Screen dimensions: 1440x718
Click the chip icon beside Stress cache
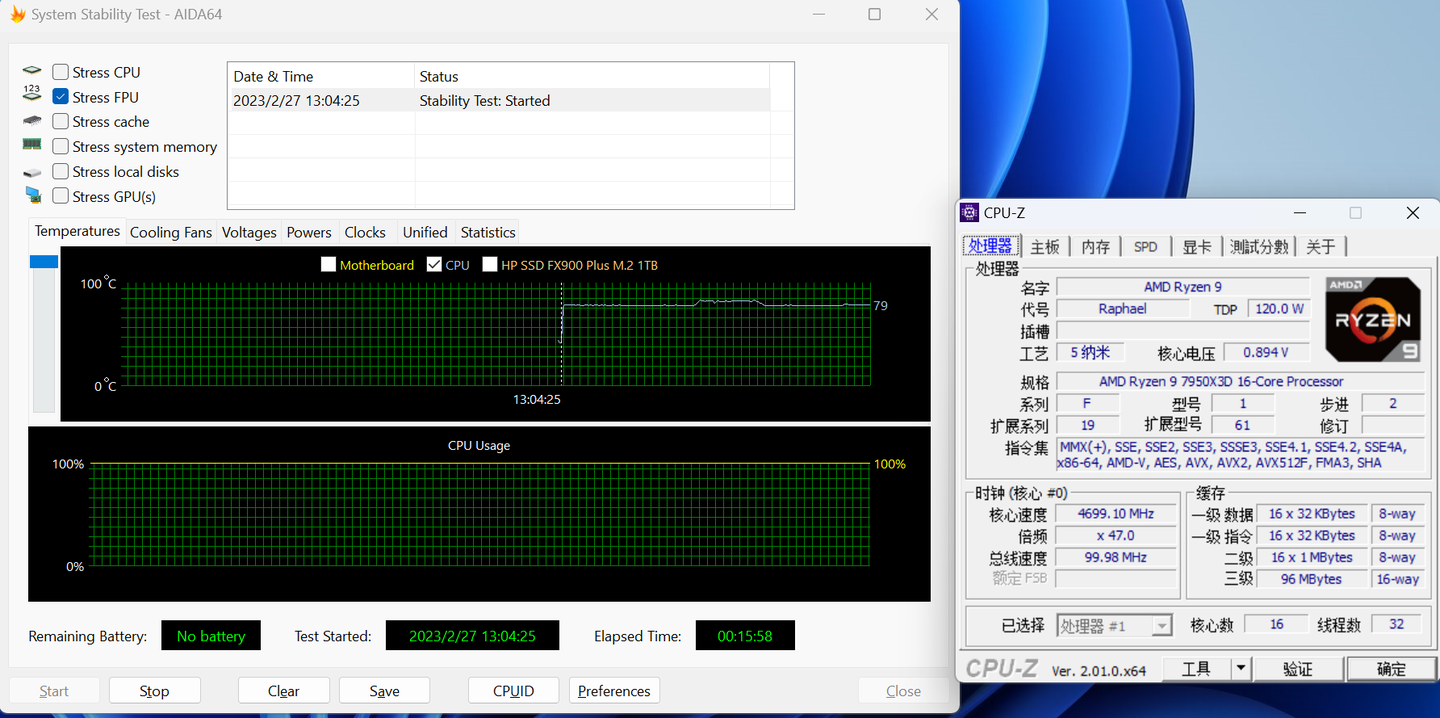tap(31, 121)
